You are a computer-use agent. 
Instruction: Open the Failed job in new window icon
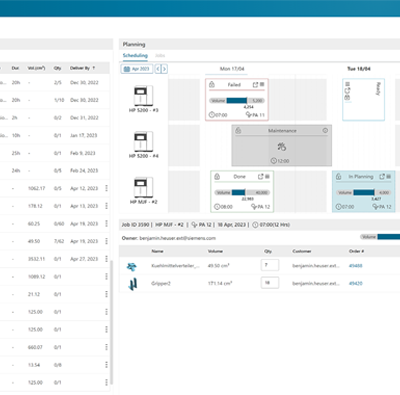255,85
